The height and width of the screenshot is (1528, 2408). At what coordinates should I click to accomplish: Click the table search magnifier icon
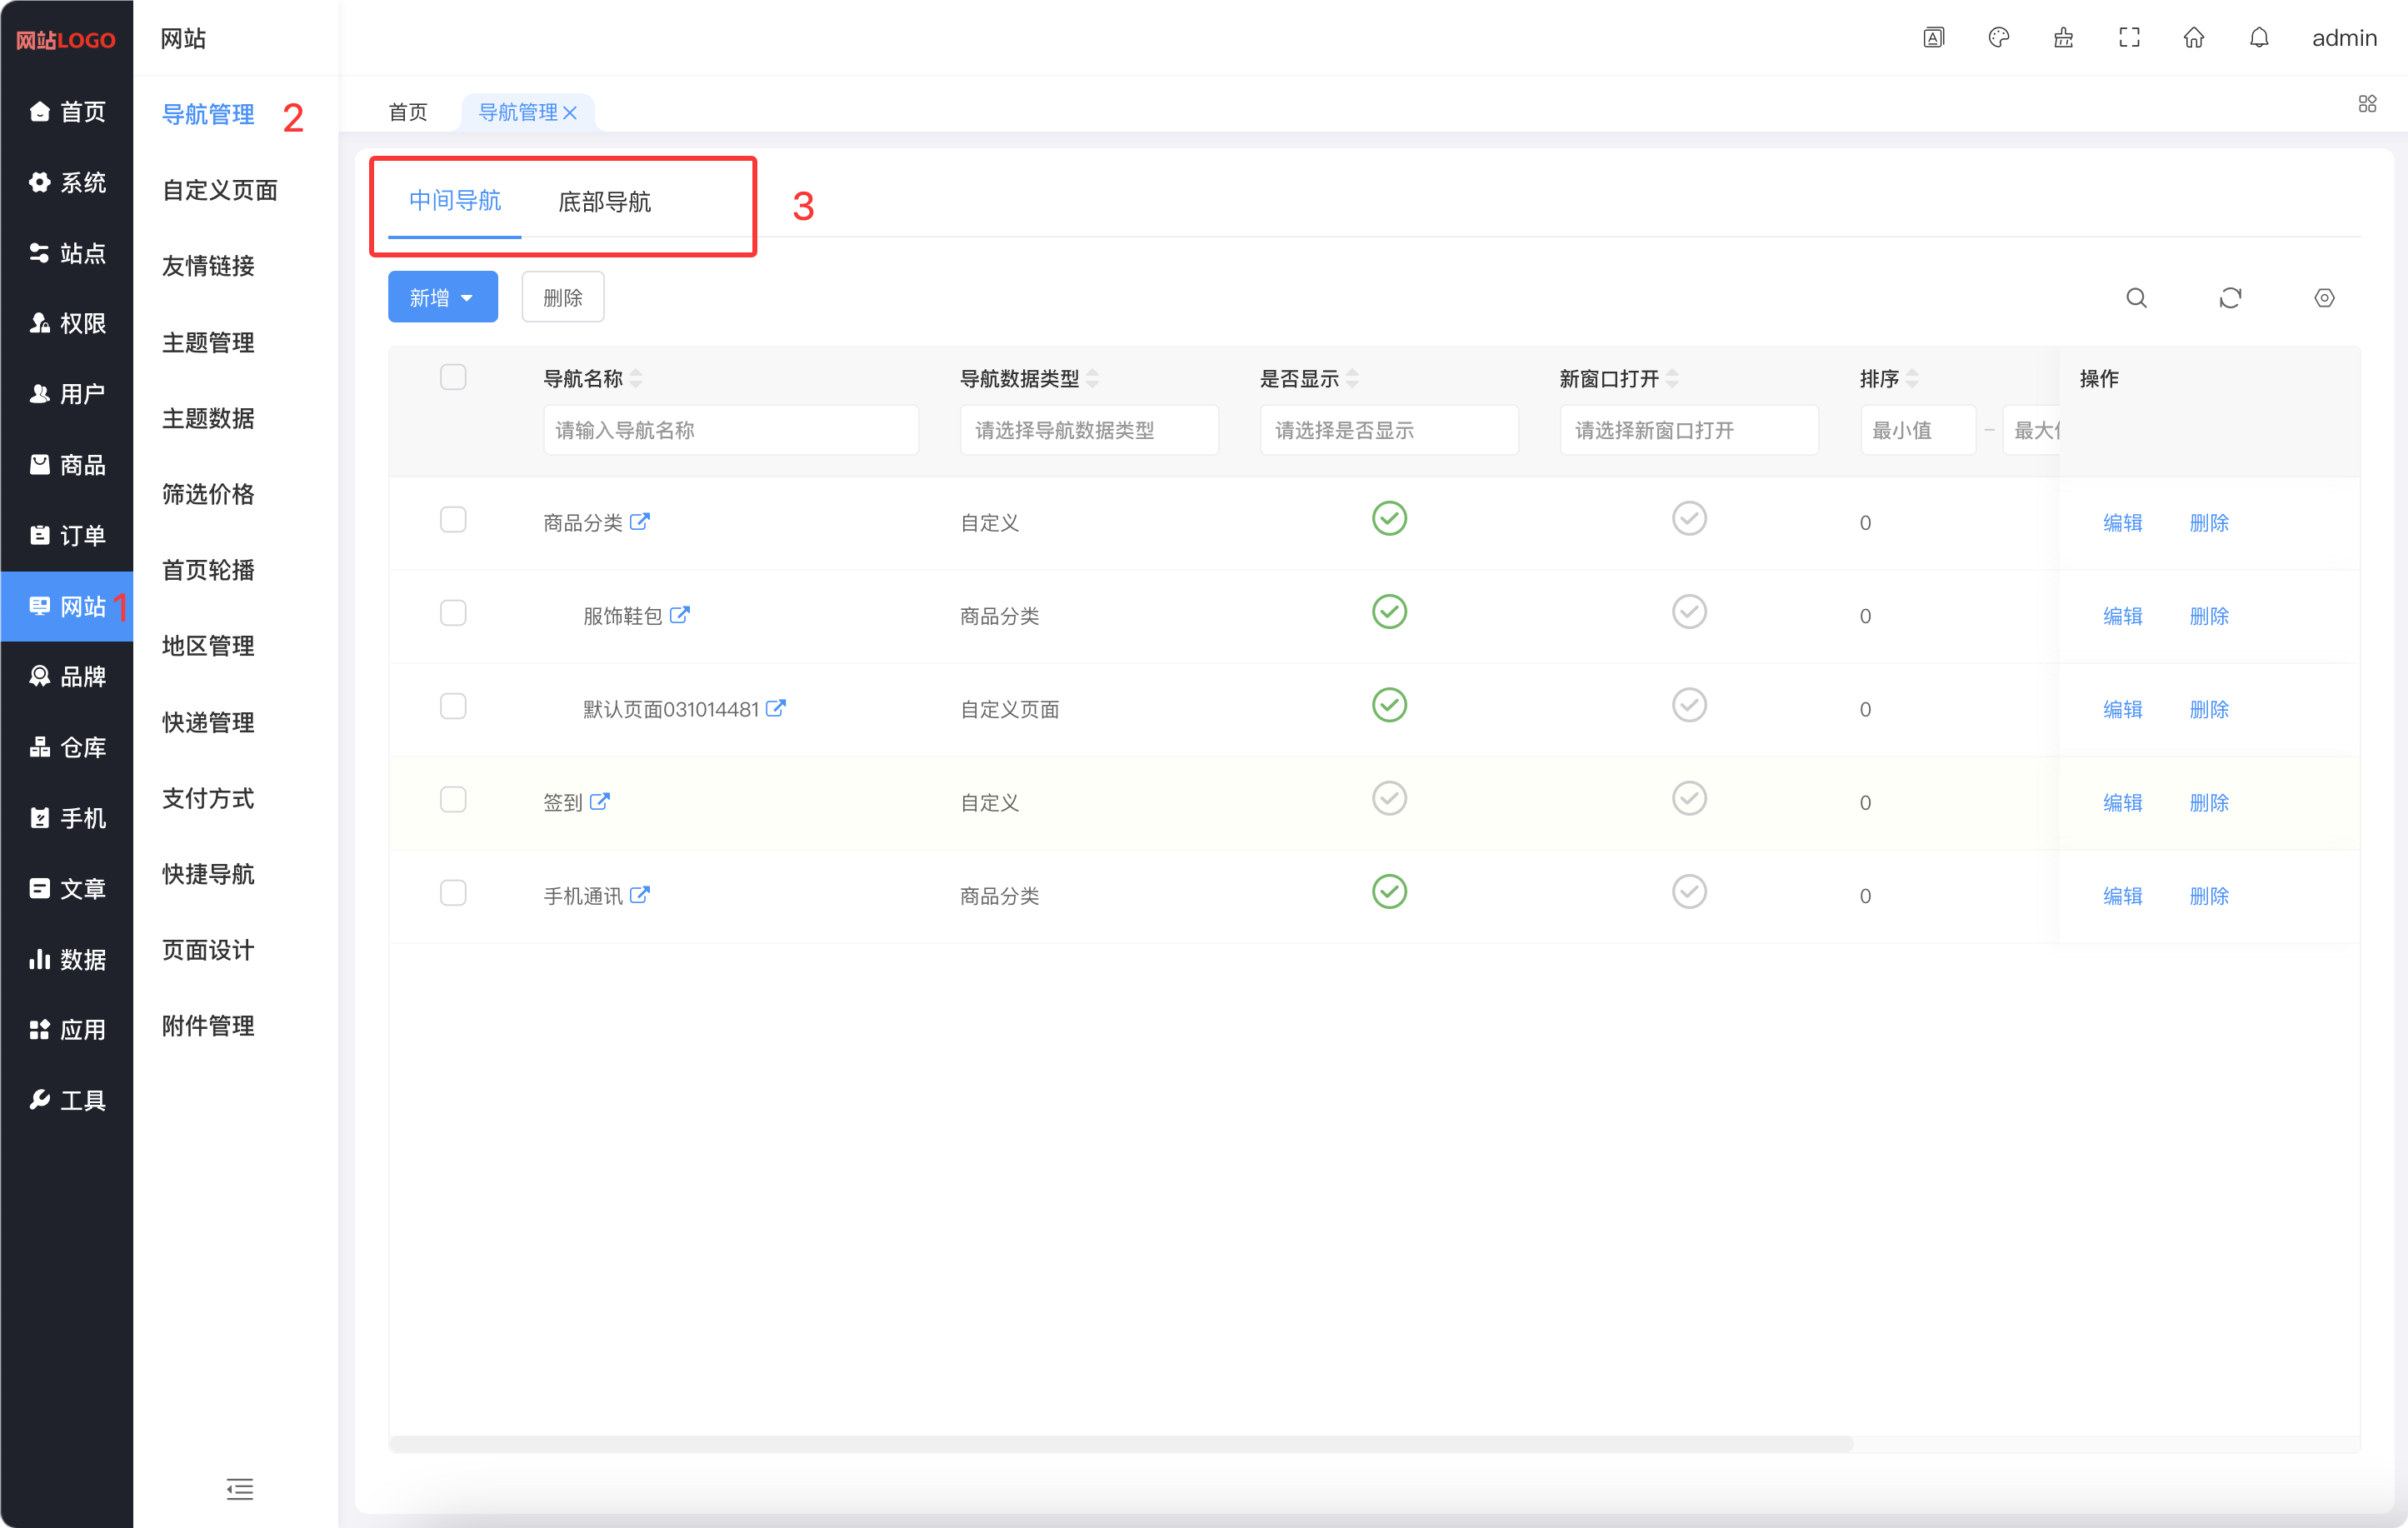pos(2136,298)
